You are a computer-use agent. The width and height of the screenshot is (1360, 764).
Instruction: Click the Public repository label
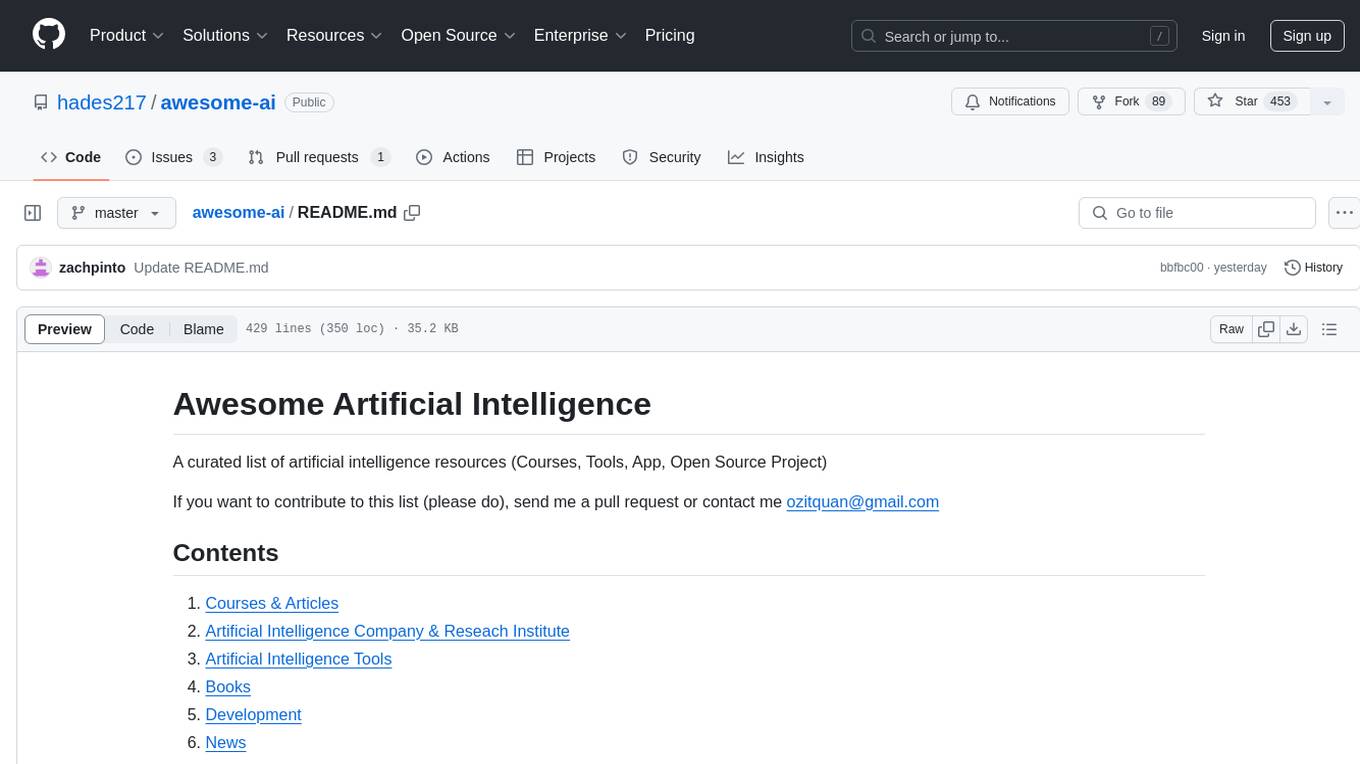coord(309,102)
